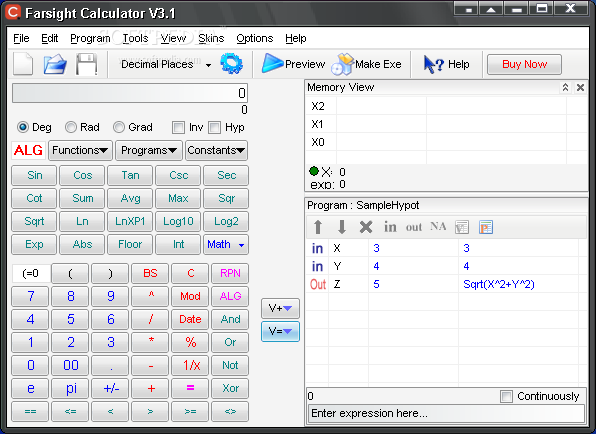
Task: Open settings with the blue gear icon
Action: click(x=231, y=63)
